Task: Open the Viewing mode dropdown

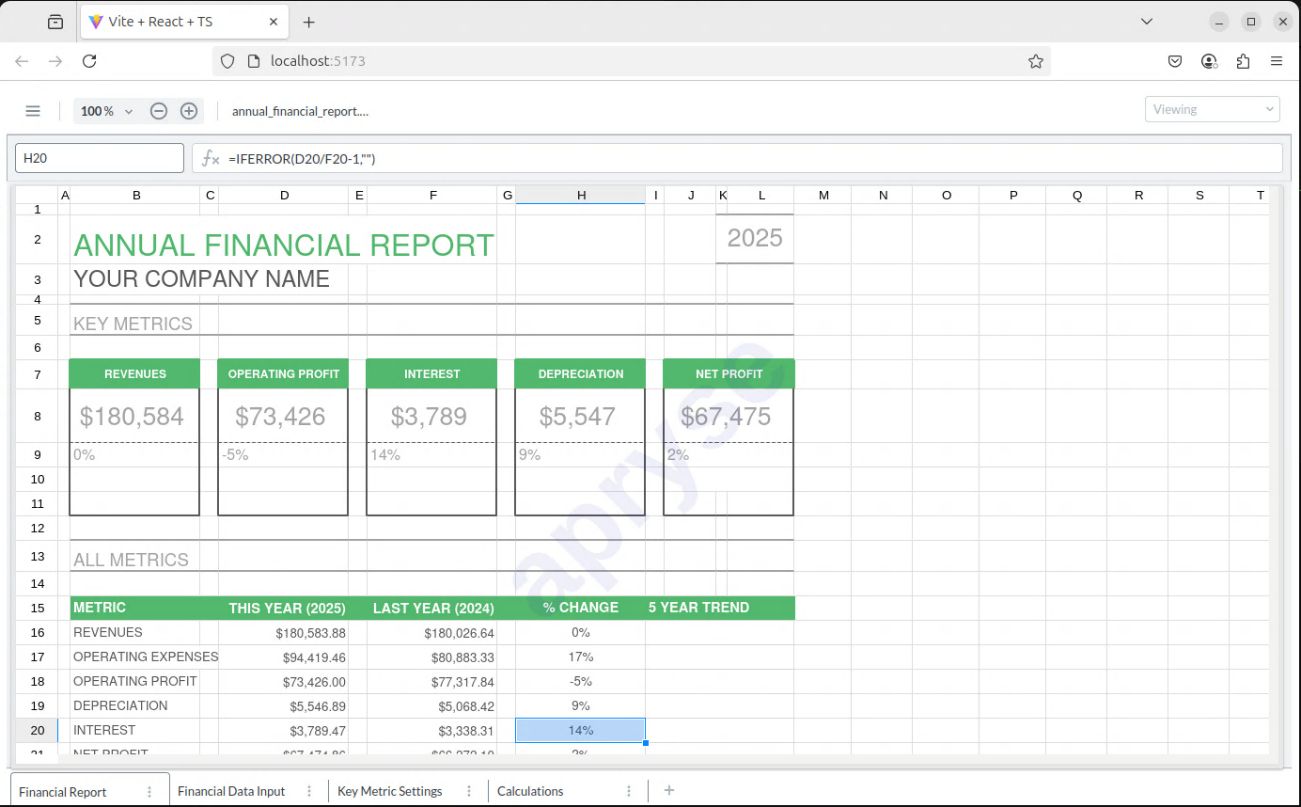Action: tap(1212, 109)
